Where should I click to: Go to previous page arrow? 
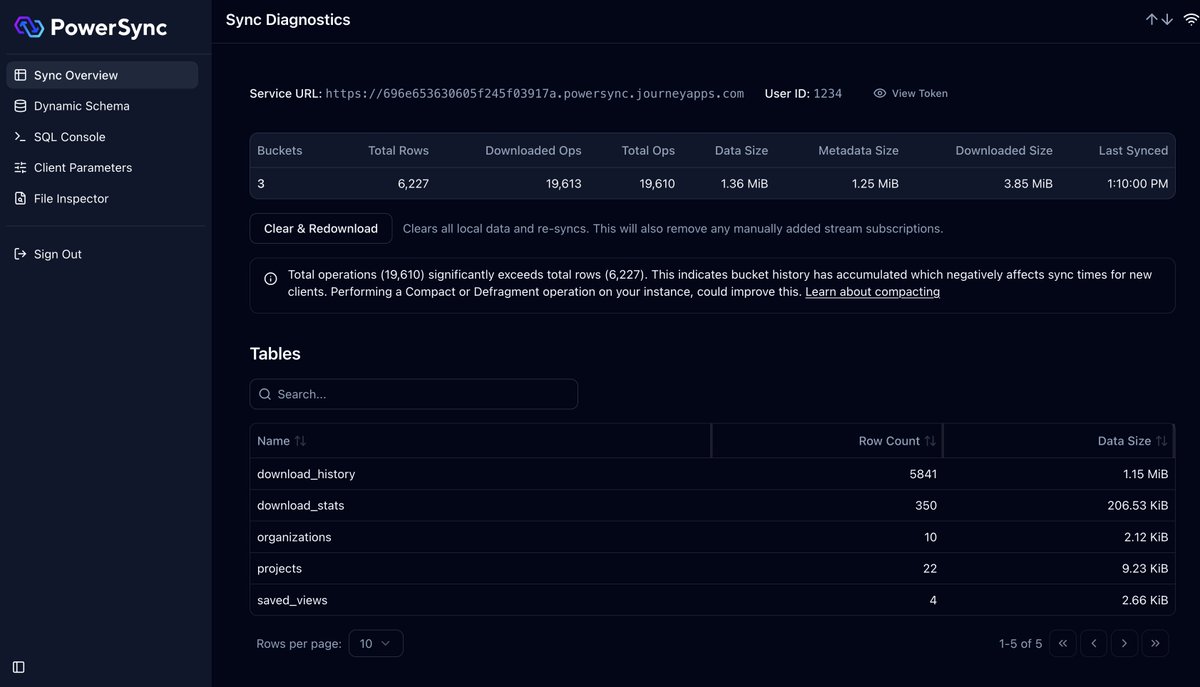tap(1094, 643)
